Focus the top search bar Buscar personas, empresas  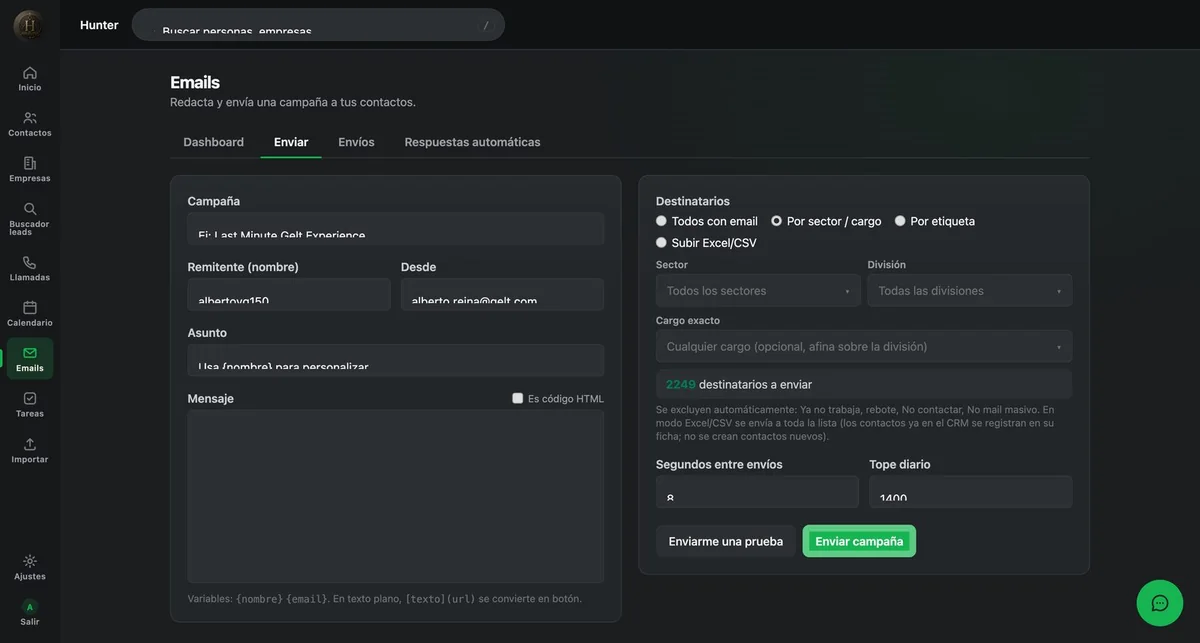[318, 25]
